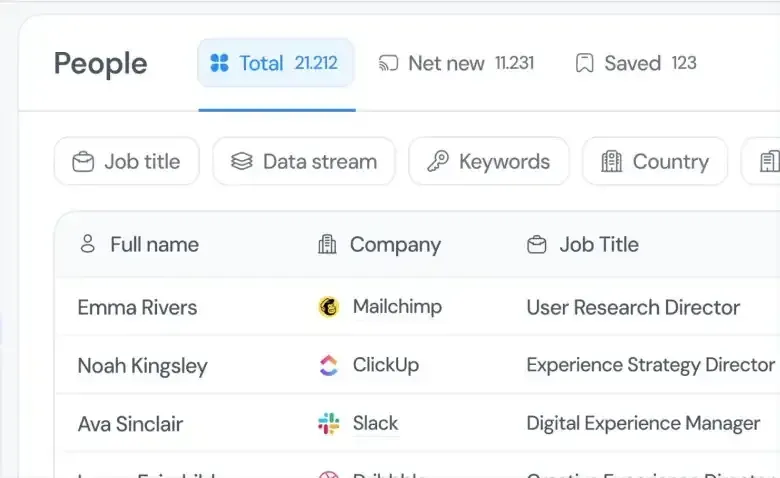Click the User Research Director job title

click(633, 307)
